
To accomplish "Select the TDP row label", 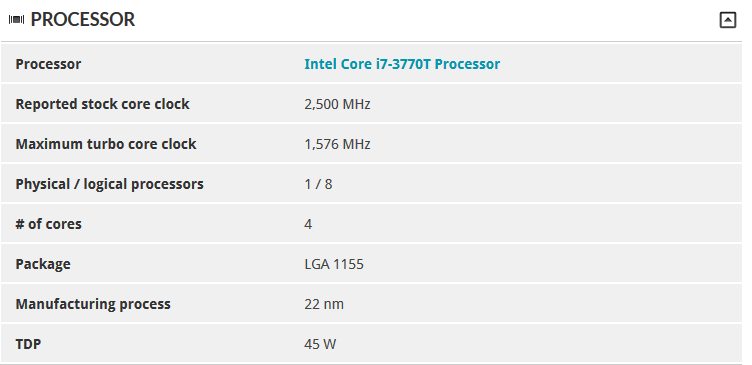I will pos(28,344).
